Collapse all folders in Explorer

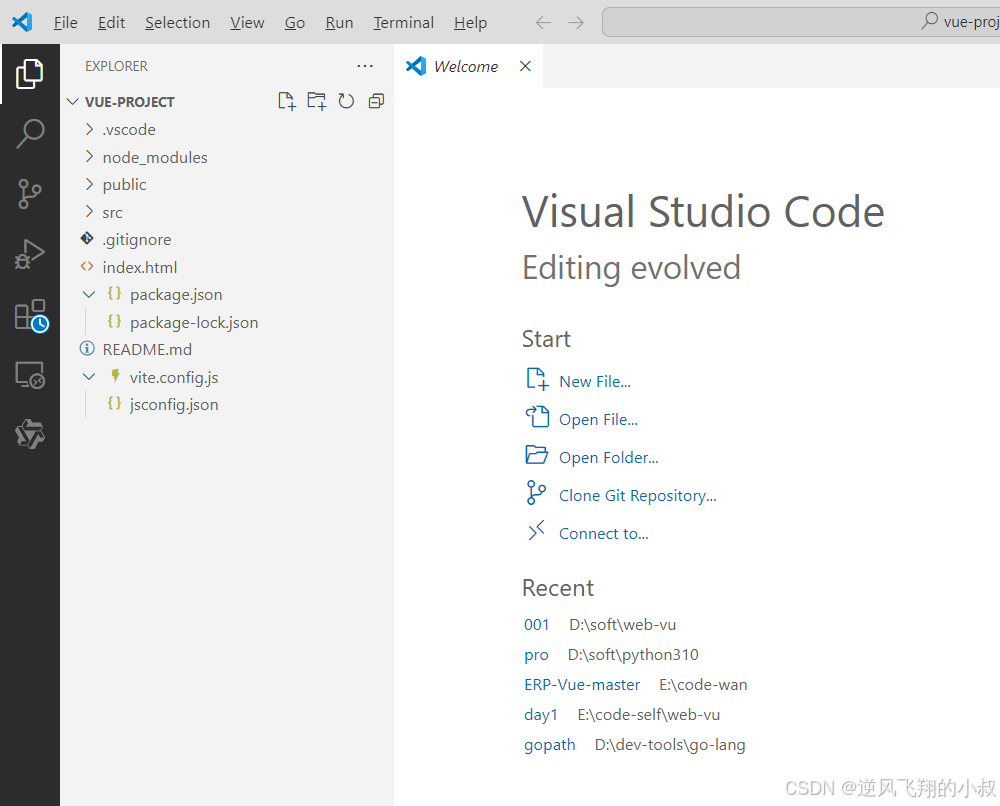[x=376, y=101]
